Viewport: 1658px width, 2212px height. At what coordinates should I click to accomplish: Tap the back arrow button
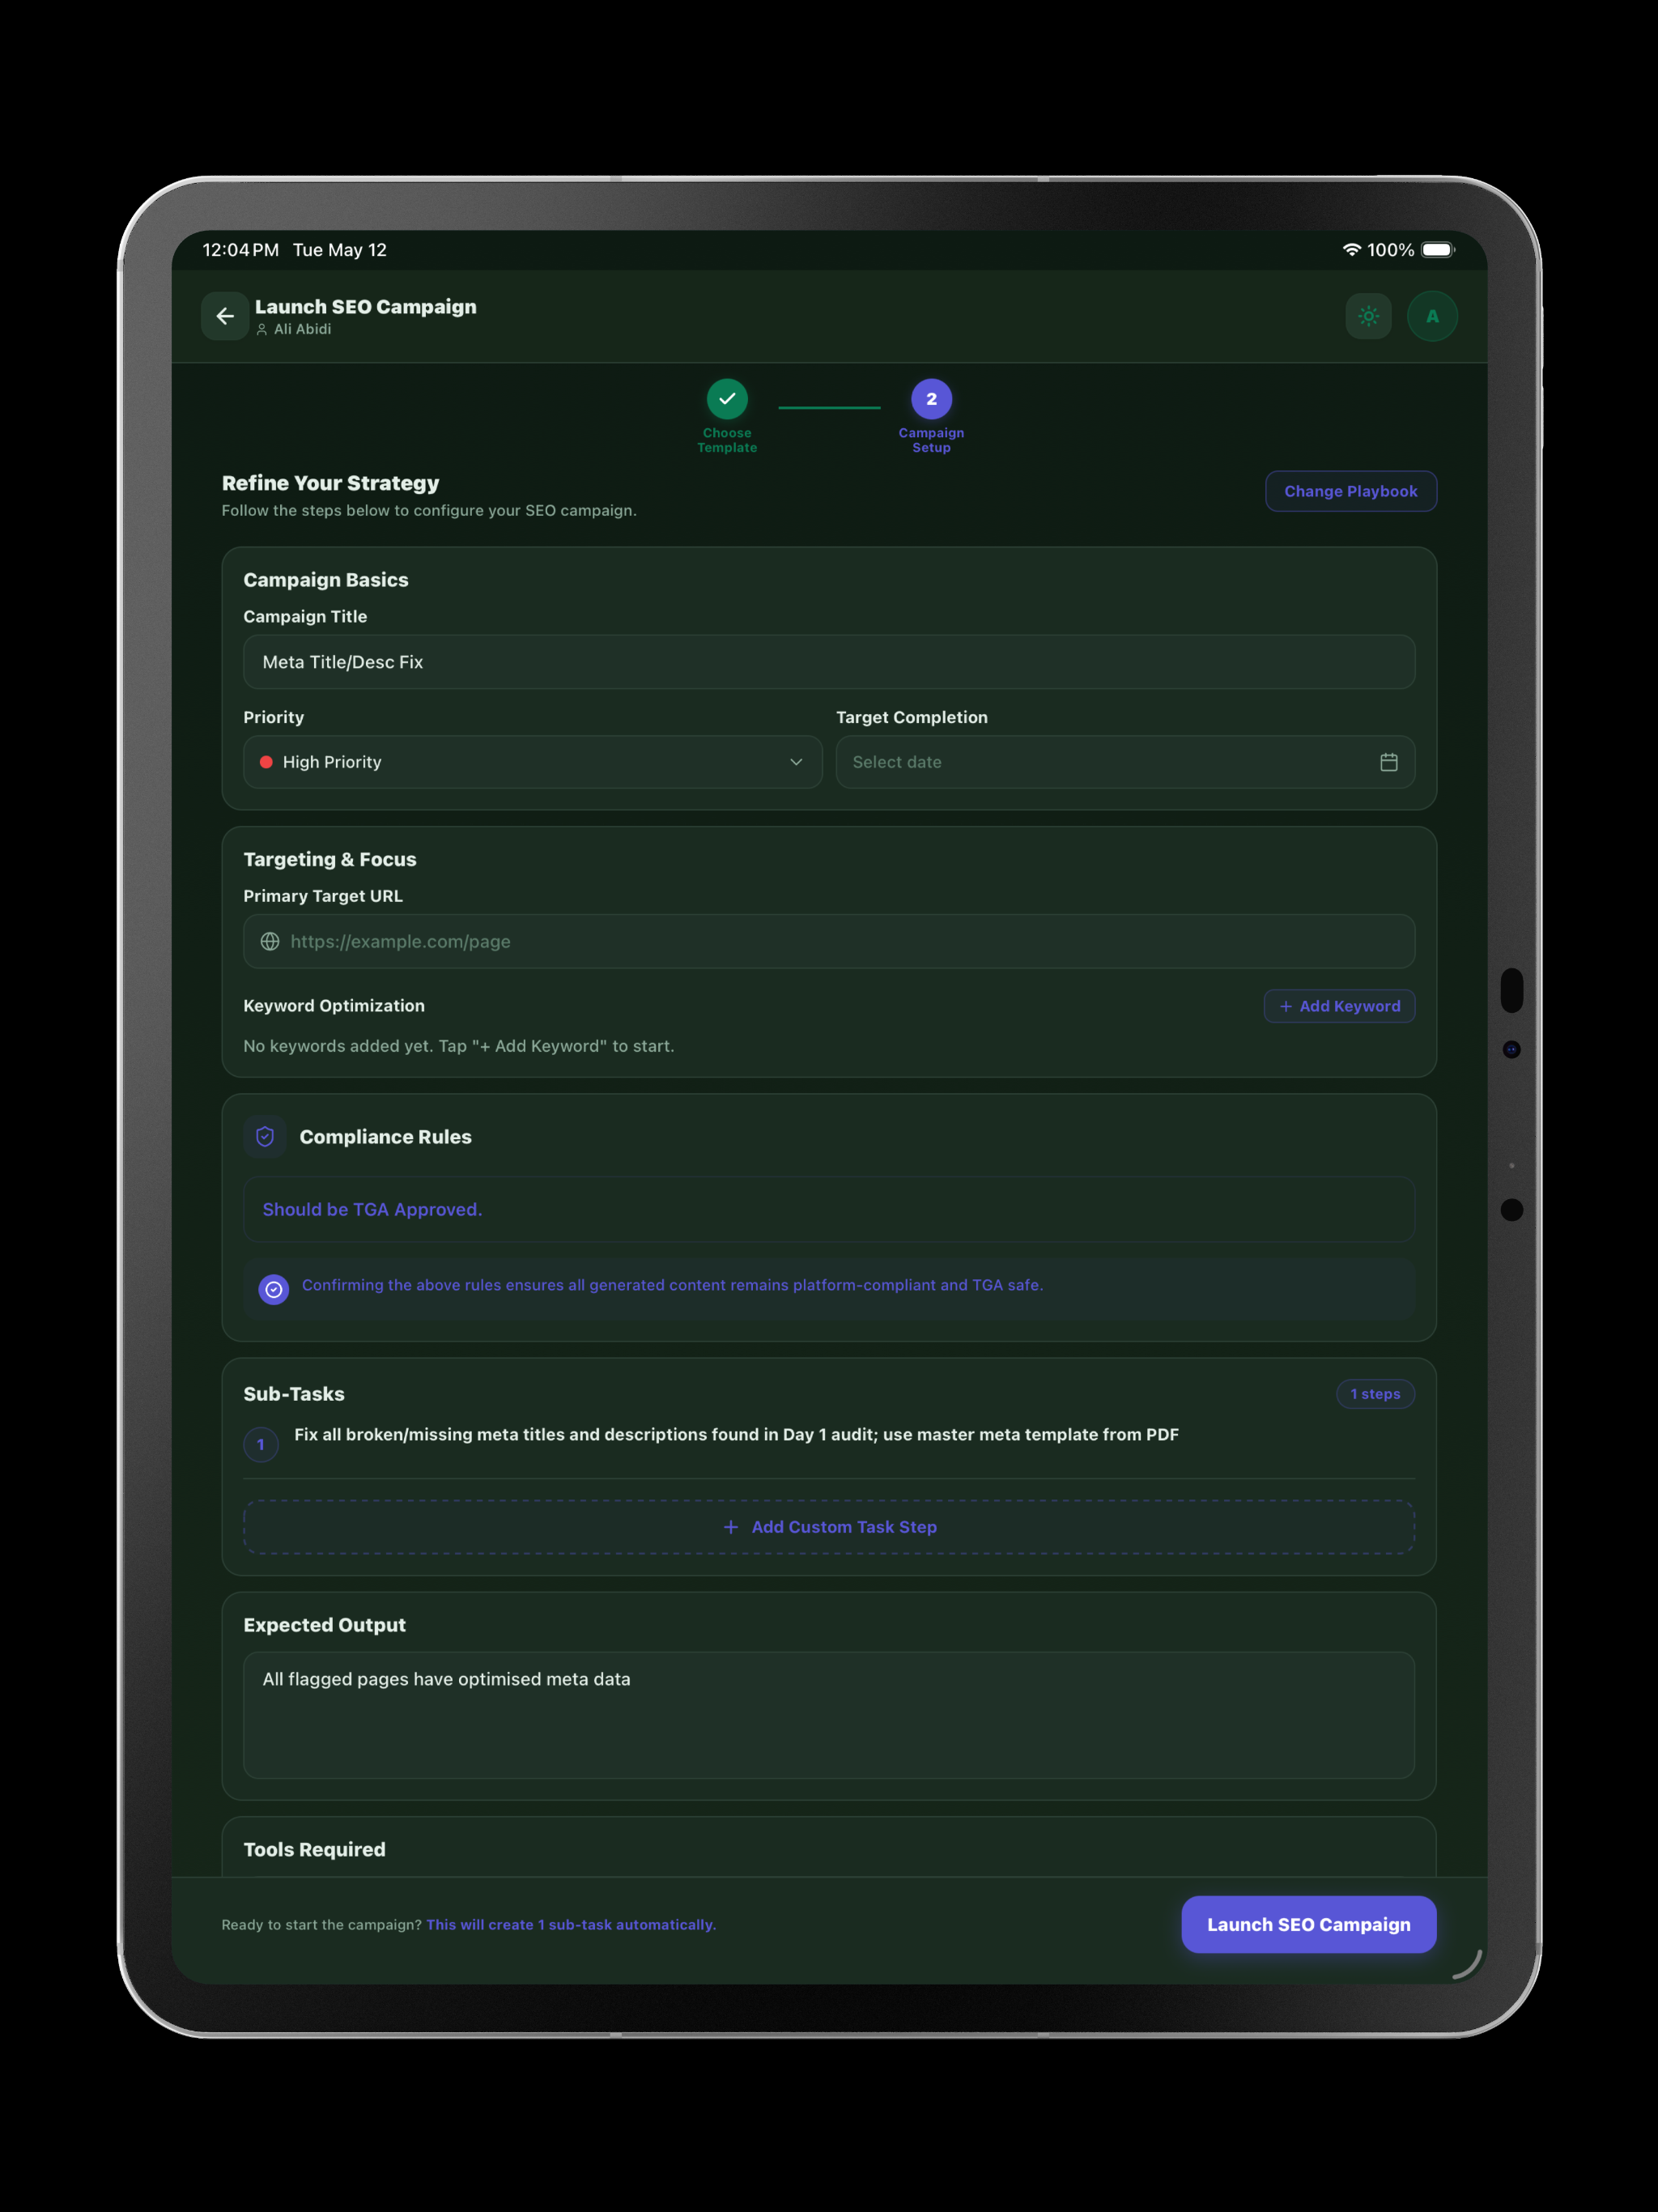click(225, 316)
